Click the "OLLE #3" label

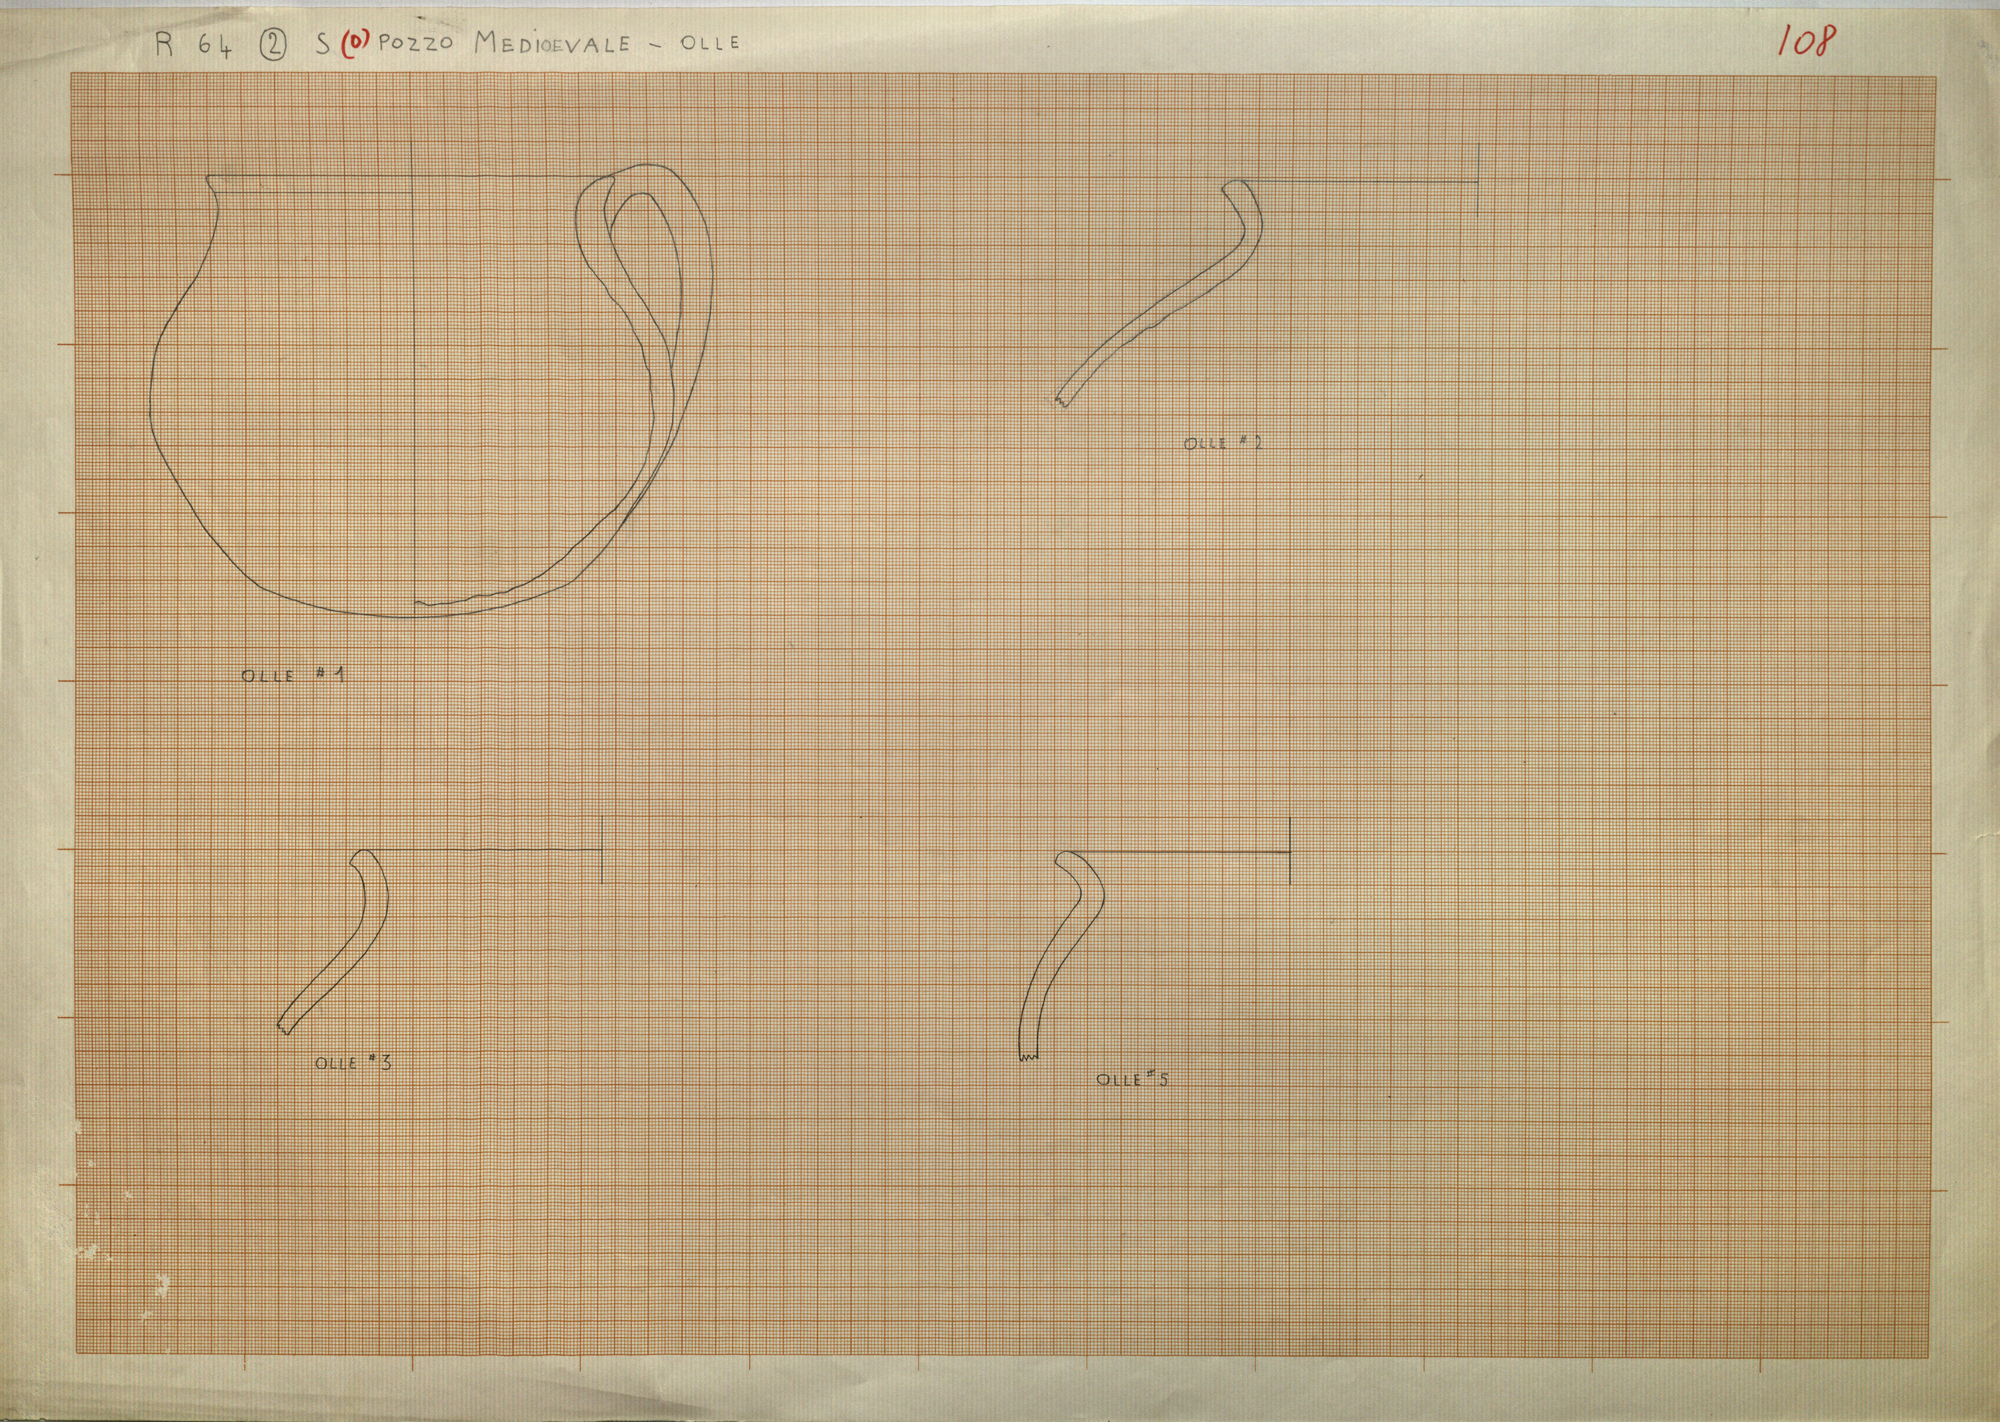[x=353, y=1063]
